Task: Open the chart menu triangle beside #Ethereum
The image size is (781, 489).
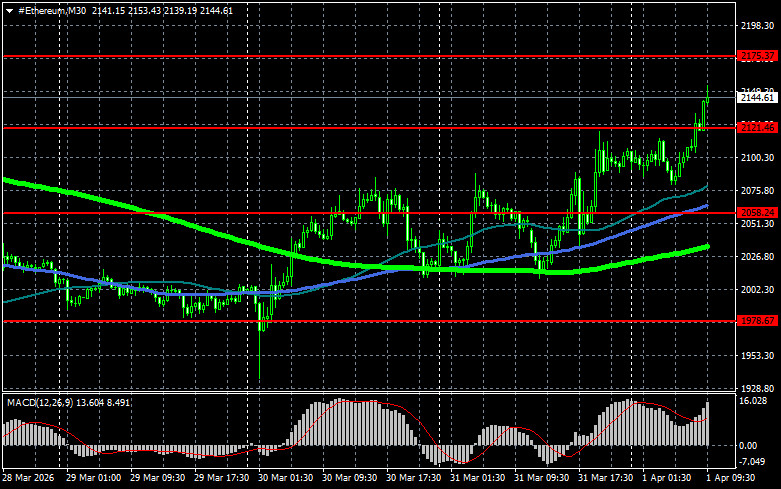Action: (9, 11)
